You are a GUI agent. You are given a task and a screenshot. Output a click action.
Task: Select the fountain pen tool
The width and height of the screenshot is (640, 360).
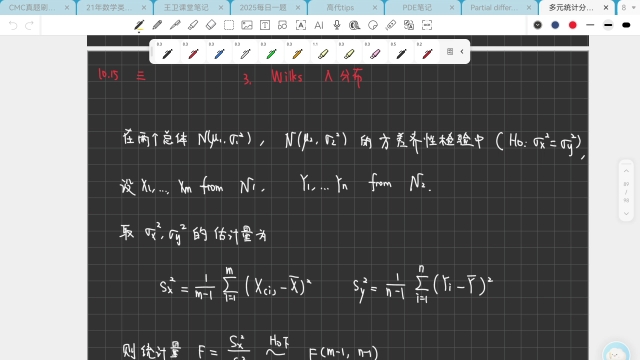tap(175, 25)
